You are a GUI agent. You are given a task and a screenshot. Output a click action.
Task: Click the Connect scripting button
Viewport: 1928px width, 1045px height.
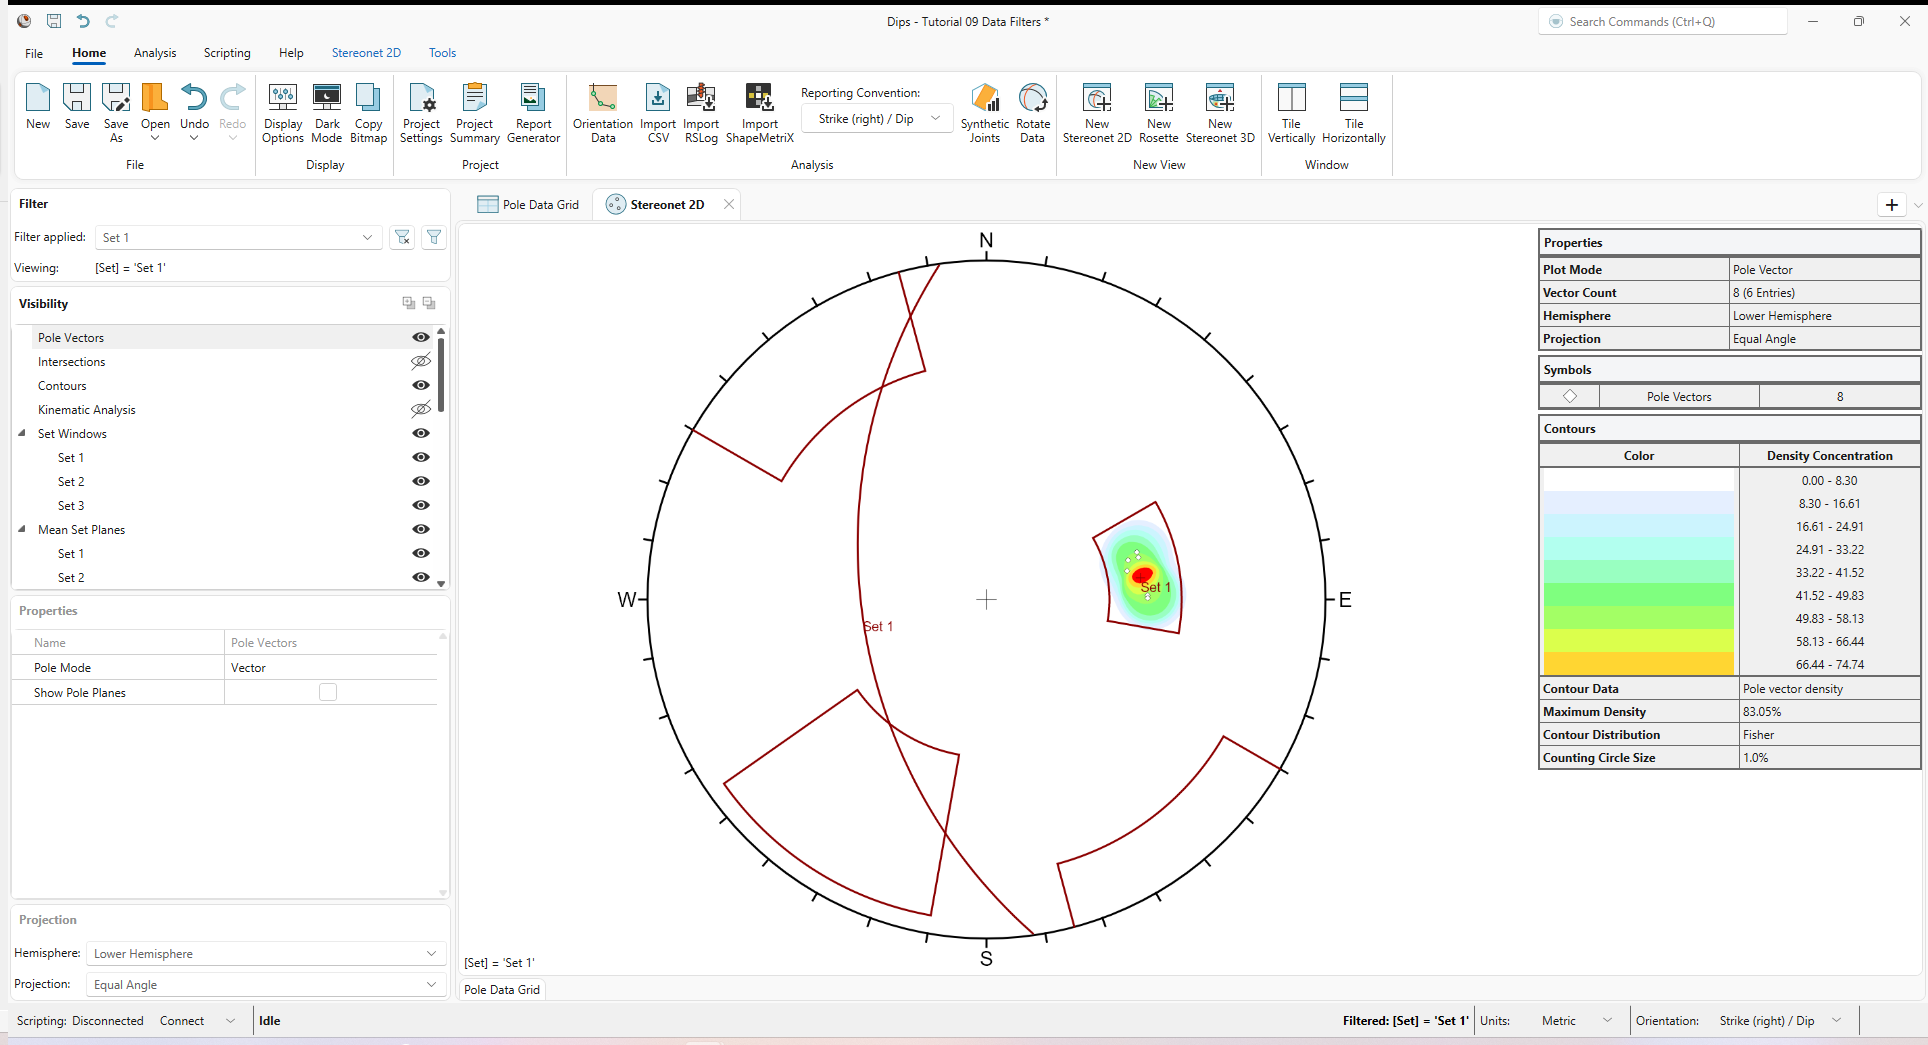tap(181, 1020)
